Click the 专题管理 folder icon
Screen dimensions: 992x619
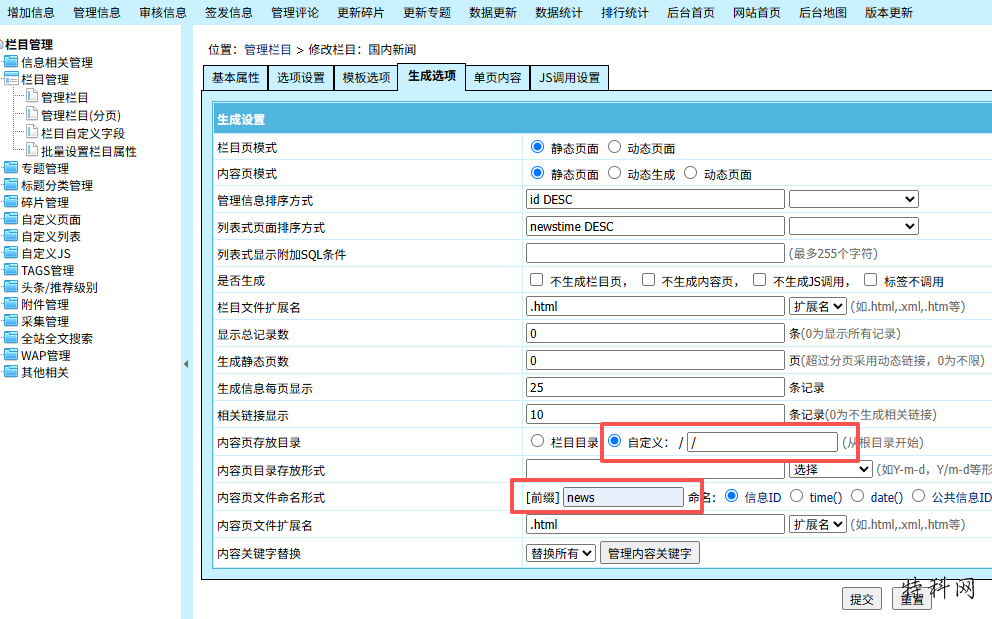(x=11, y=168)
